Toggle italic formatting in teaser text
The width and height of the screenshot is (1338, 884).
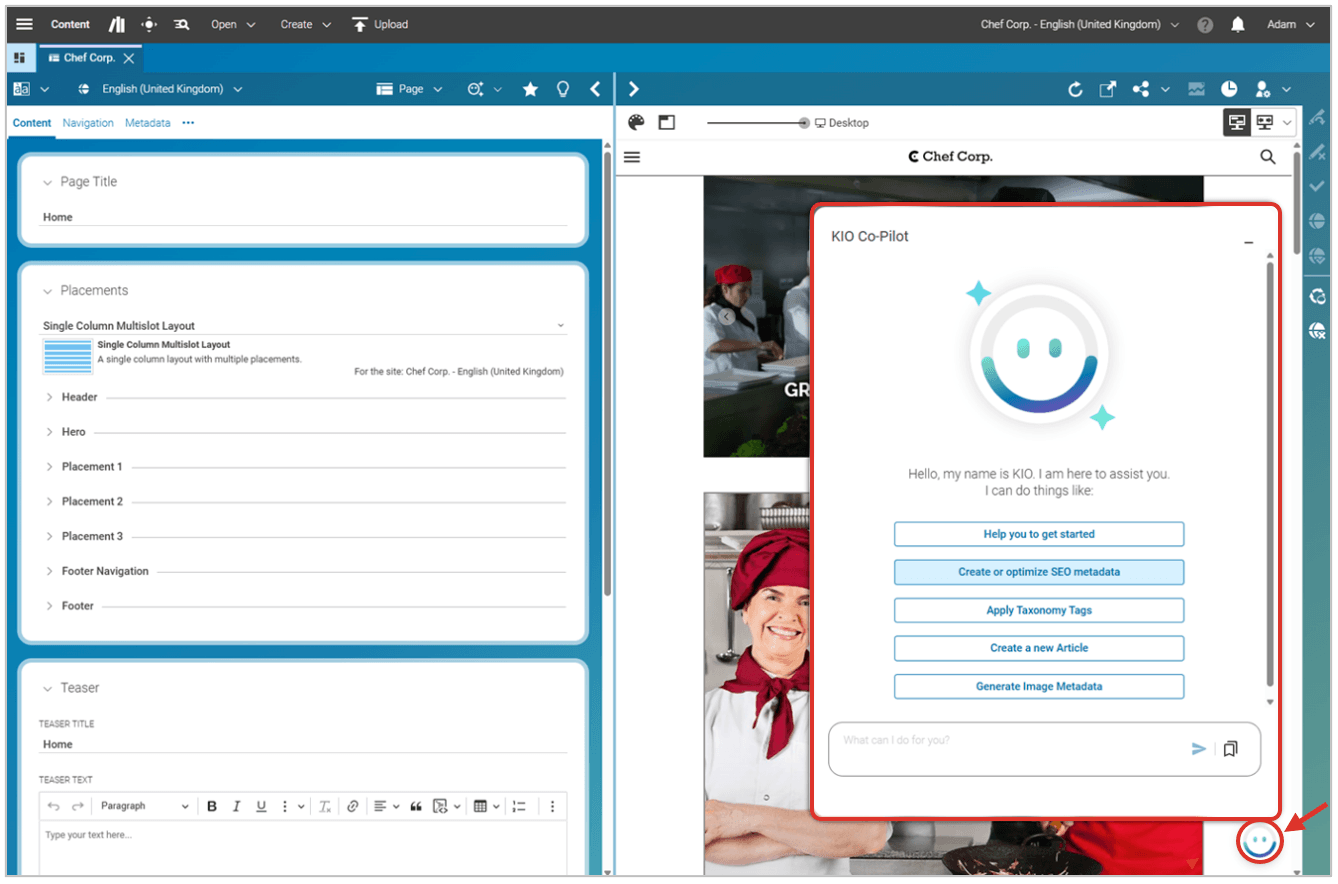[x=237, y=807]
